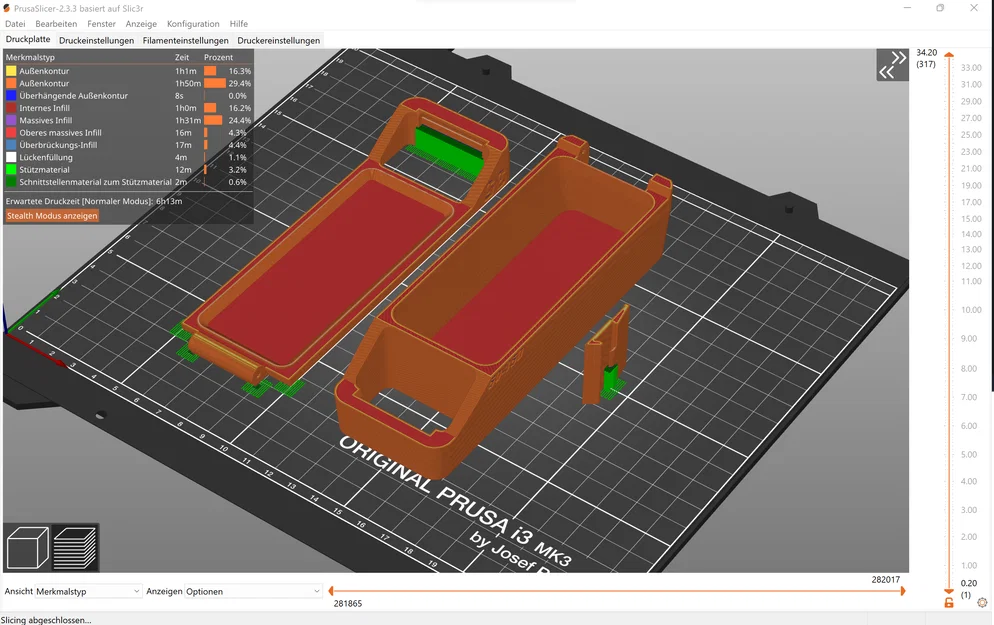The width and height of the screenshot is (994, 625).
Task: Click the Stealth Modus anzeigen button
Action: [52, 216]
